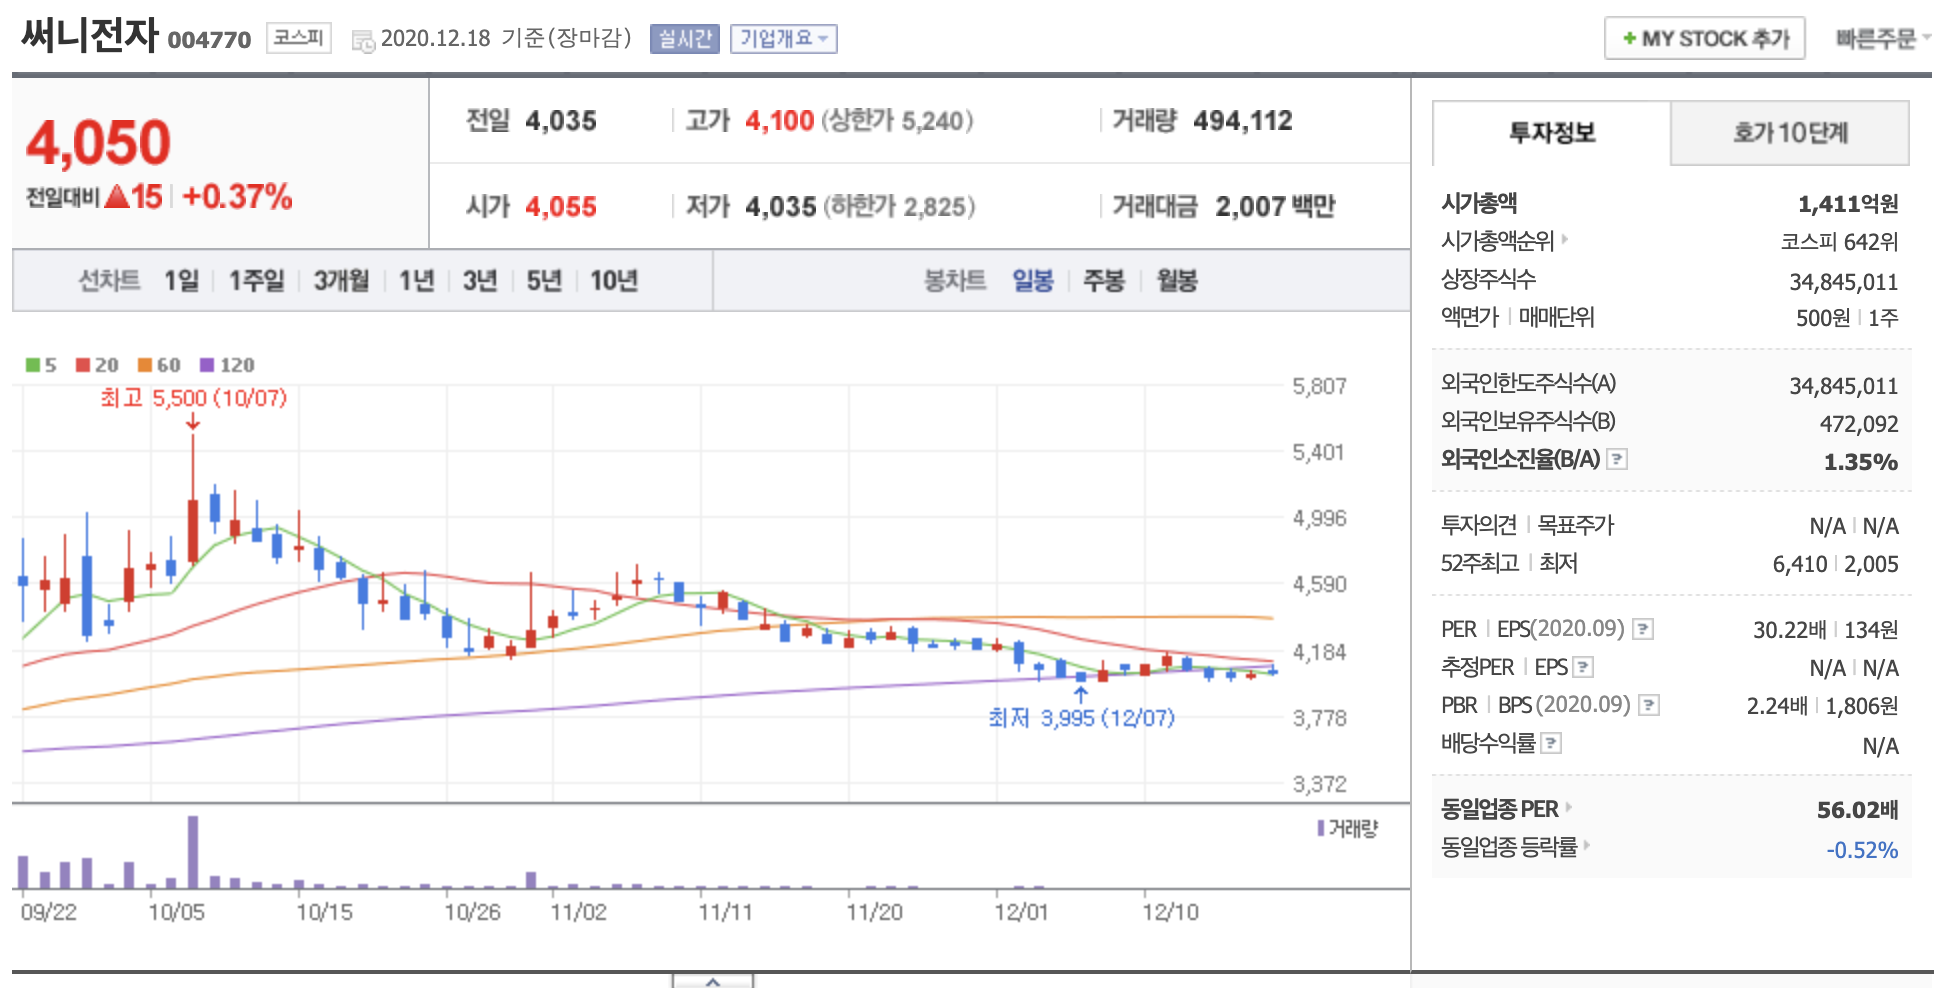Click the 52주최고 value 6,410
This screenshot has height=988, width=1942.
coord(1800,564)
